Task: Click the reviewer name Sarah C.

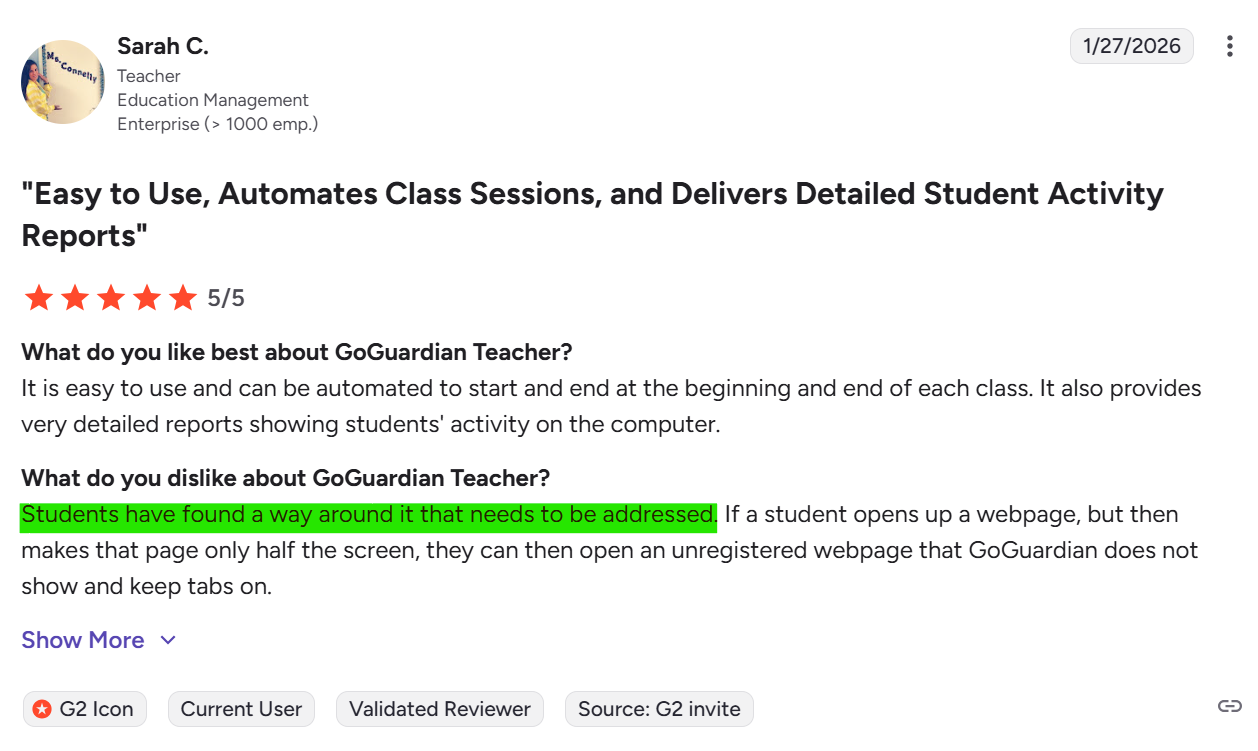Action: point(163,46)
